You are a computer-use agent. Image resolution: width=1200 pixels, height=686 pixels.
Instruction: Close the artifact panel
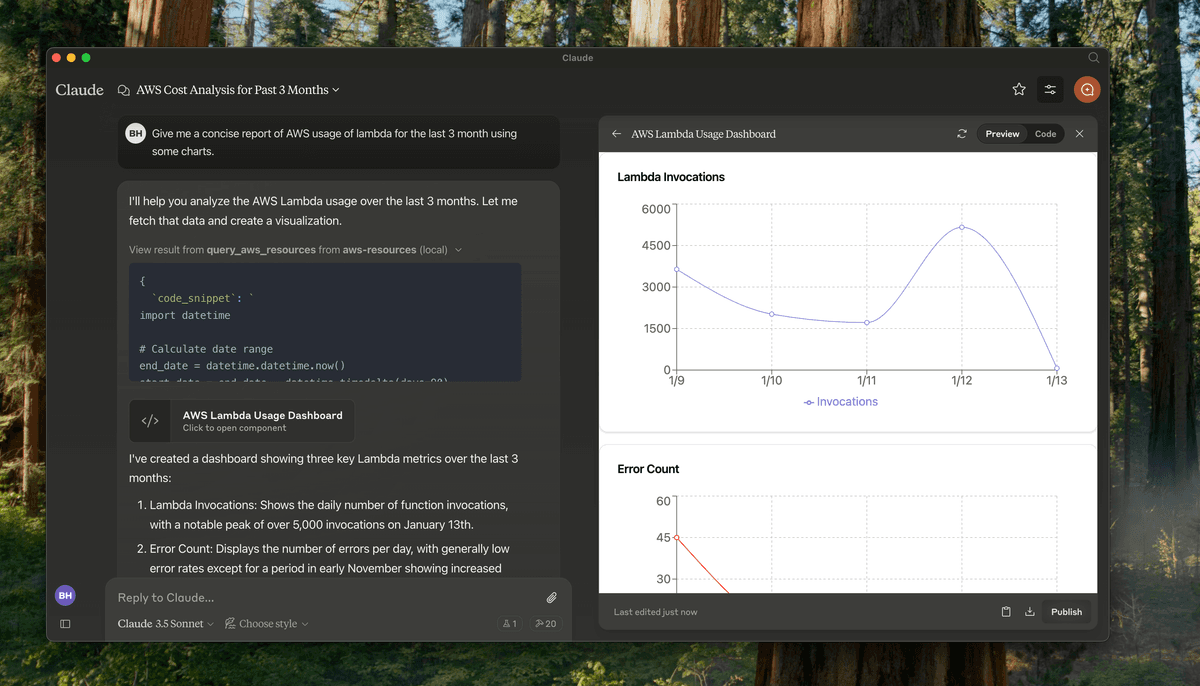[1079, 134]
